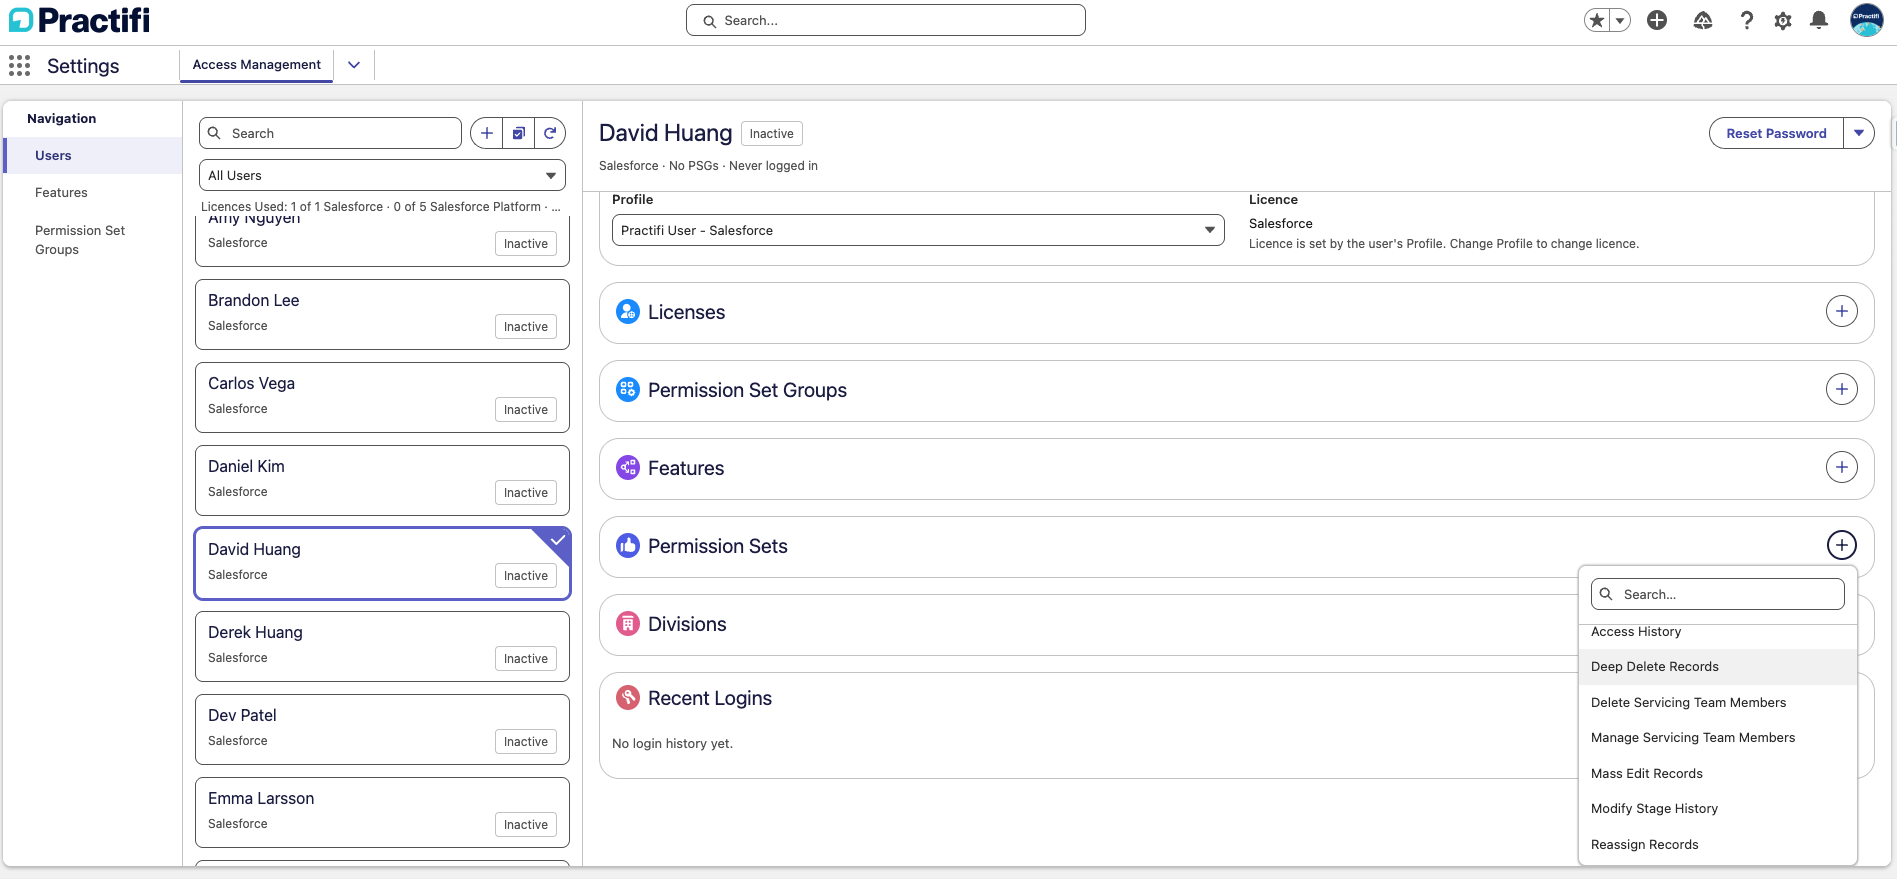Screen dimensions: 1897x879
Task: Click the Permission Sets plus button
Action: pos(1842,545)
